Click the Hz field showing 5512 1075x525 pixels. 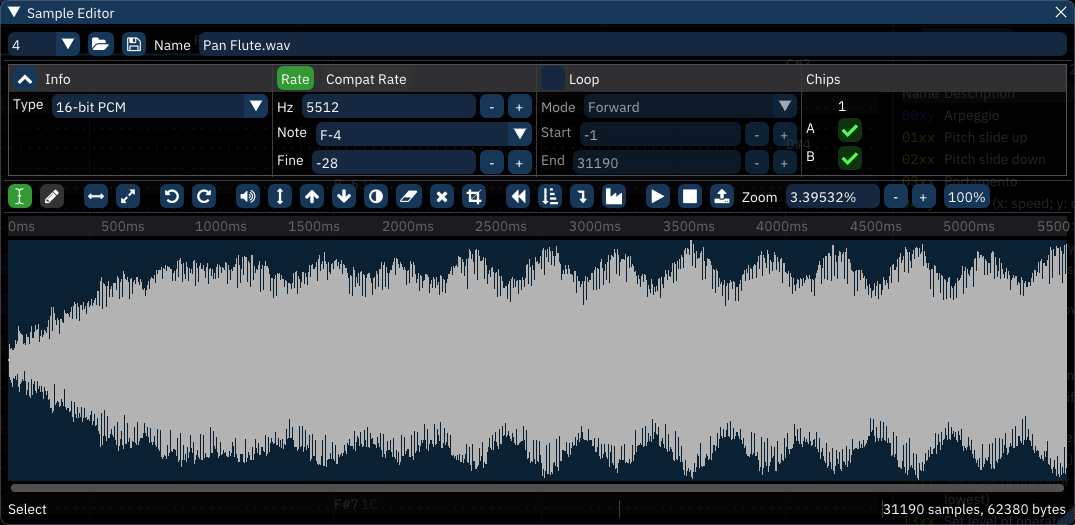[x=389, y=106]
